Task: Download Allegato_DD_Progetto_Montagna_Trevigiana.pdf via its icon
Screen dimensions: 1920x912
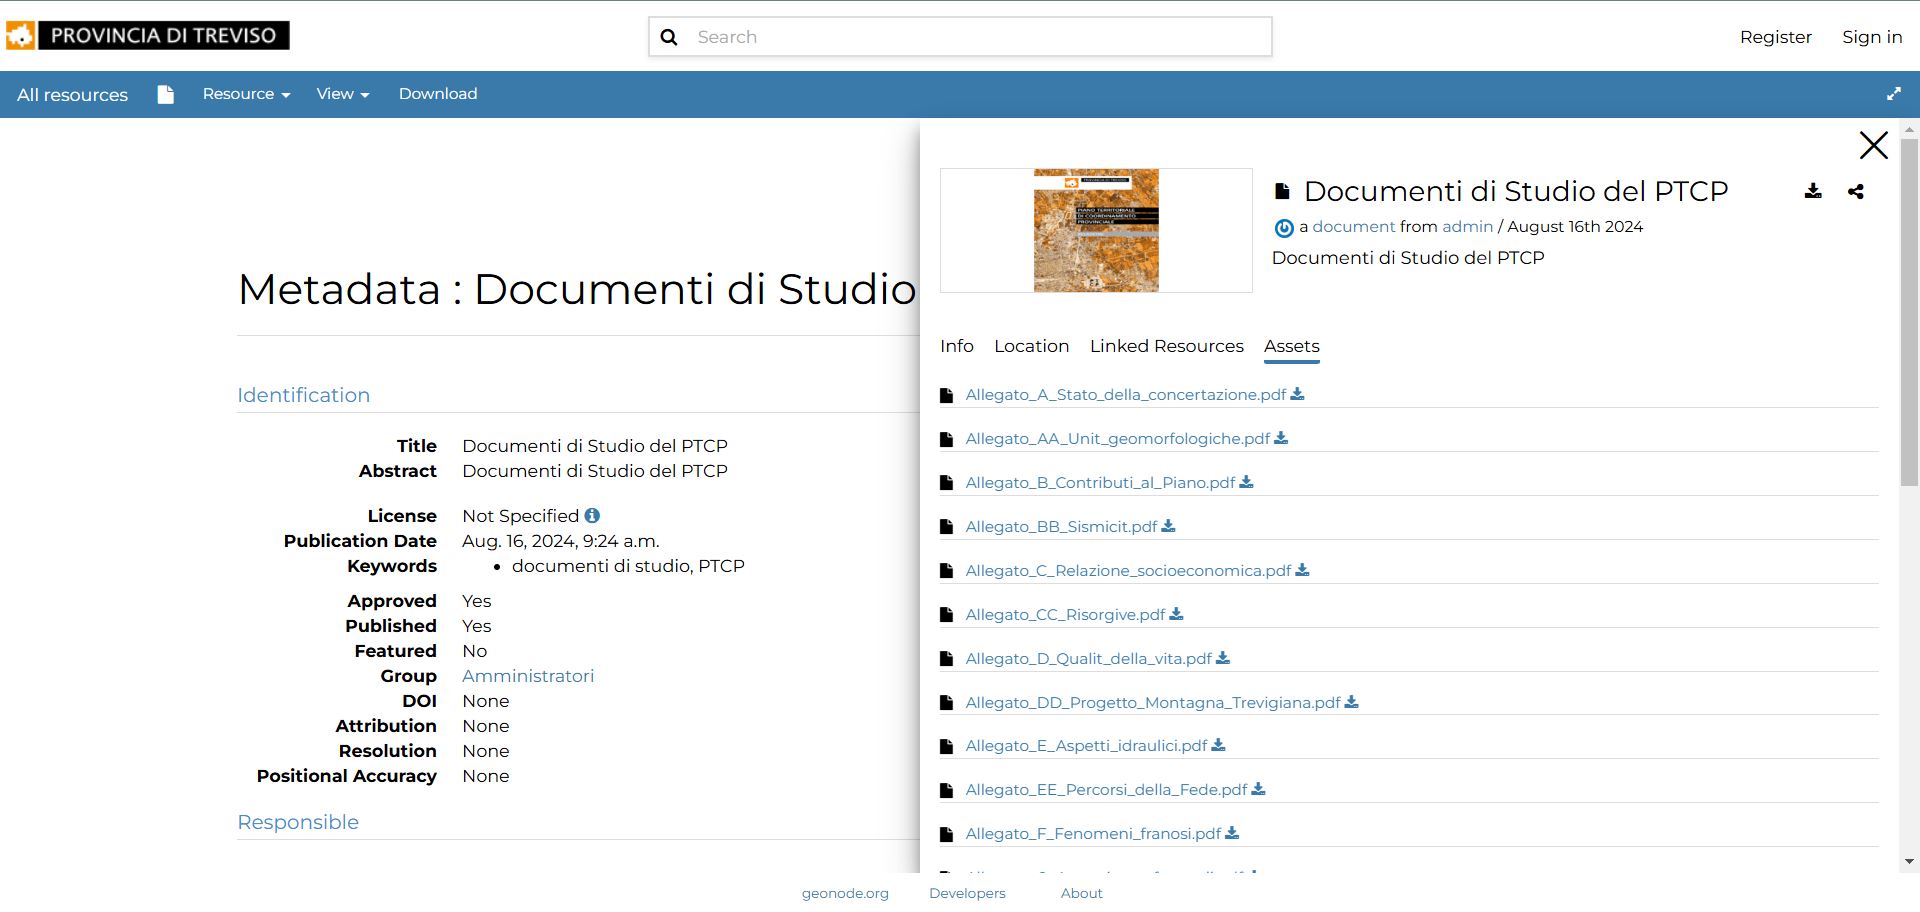Action: point(1351,702)
